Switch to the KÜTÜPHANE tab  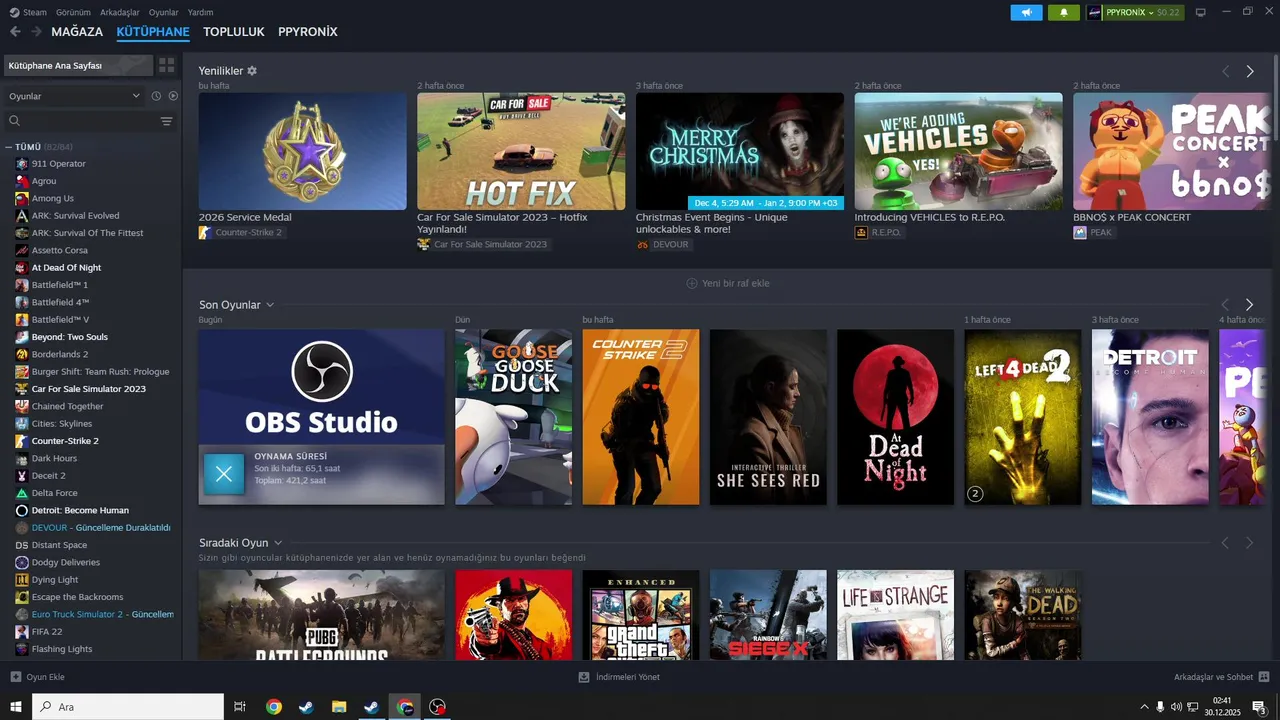[153, 32]
